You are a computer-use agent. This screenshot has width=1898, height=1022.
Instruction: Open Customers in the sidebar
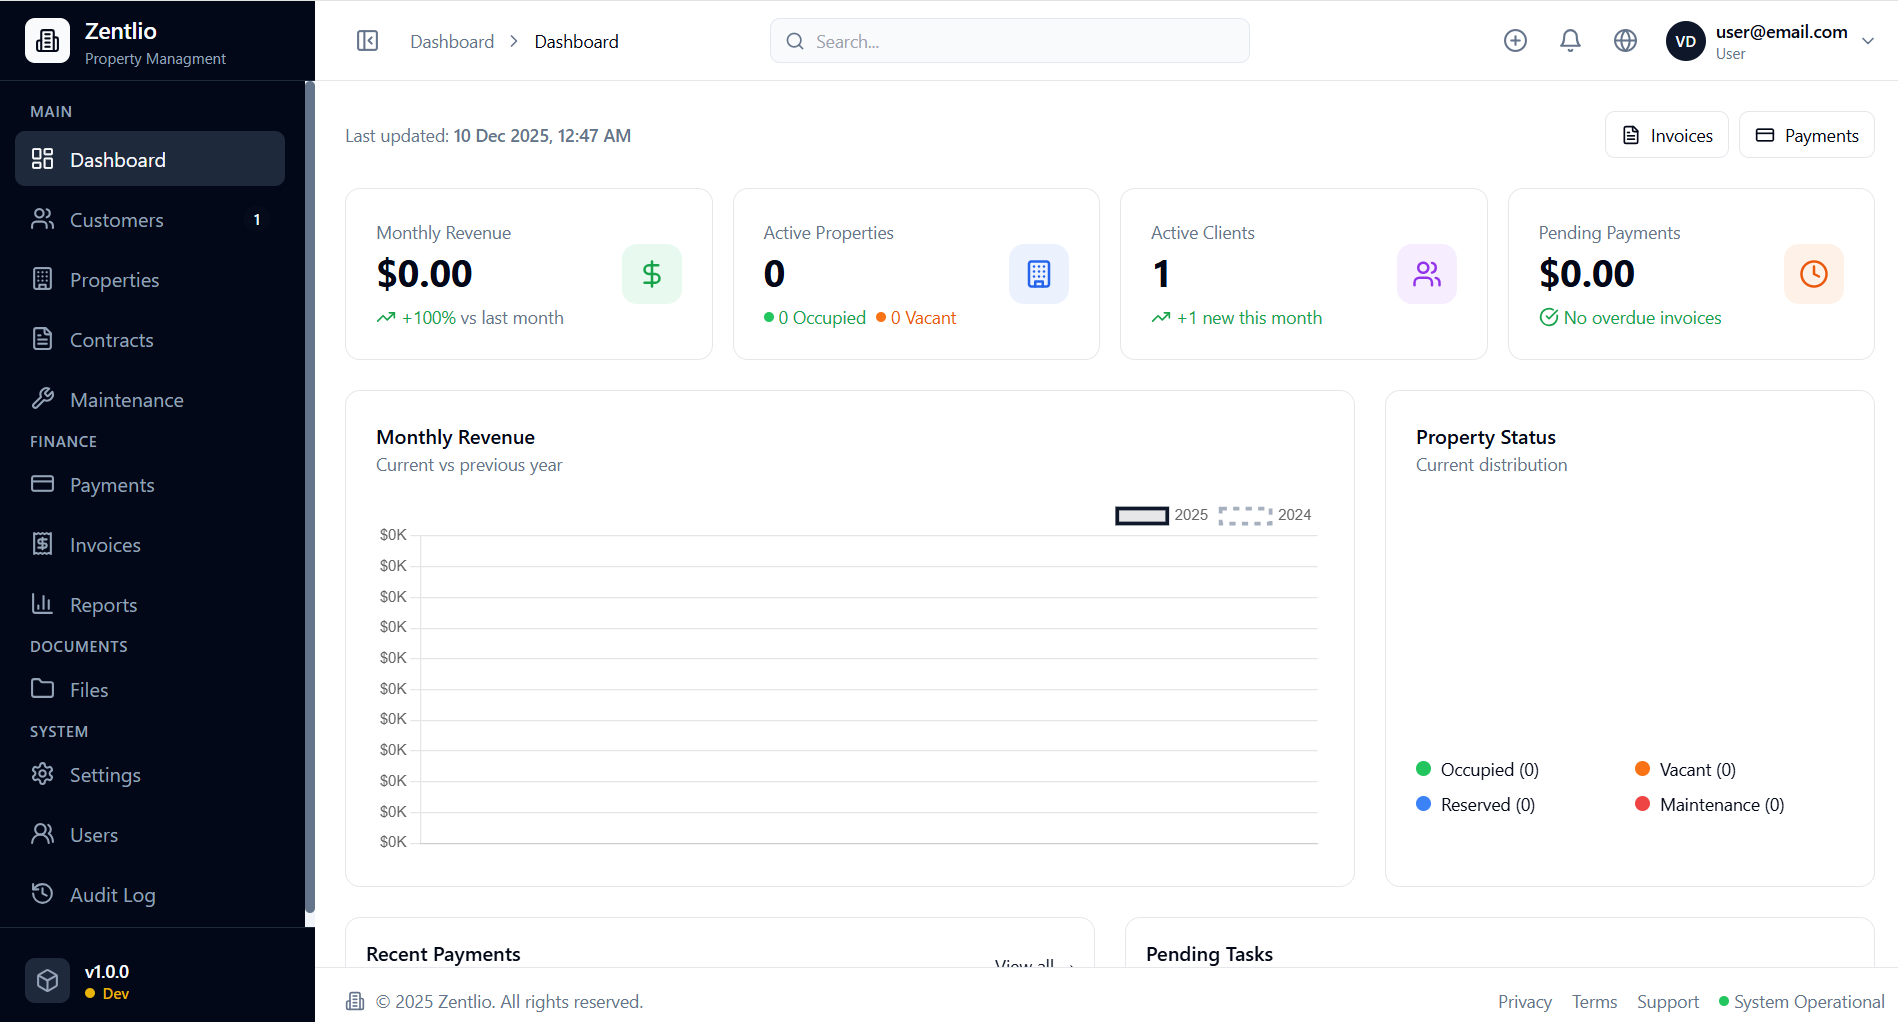click(117, 220)
